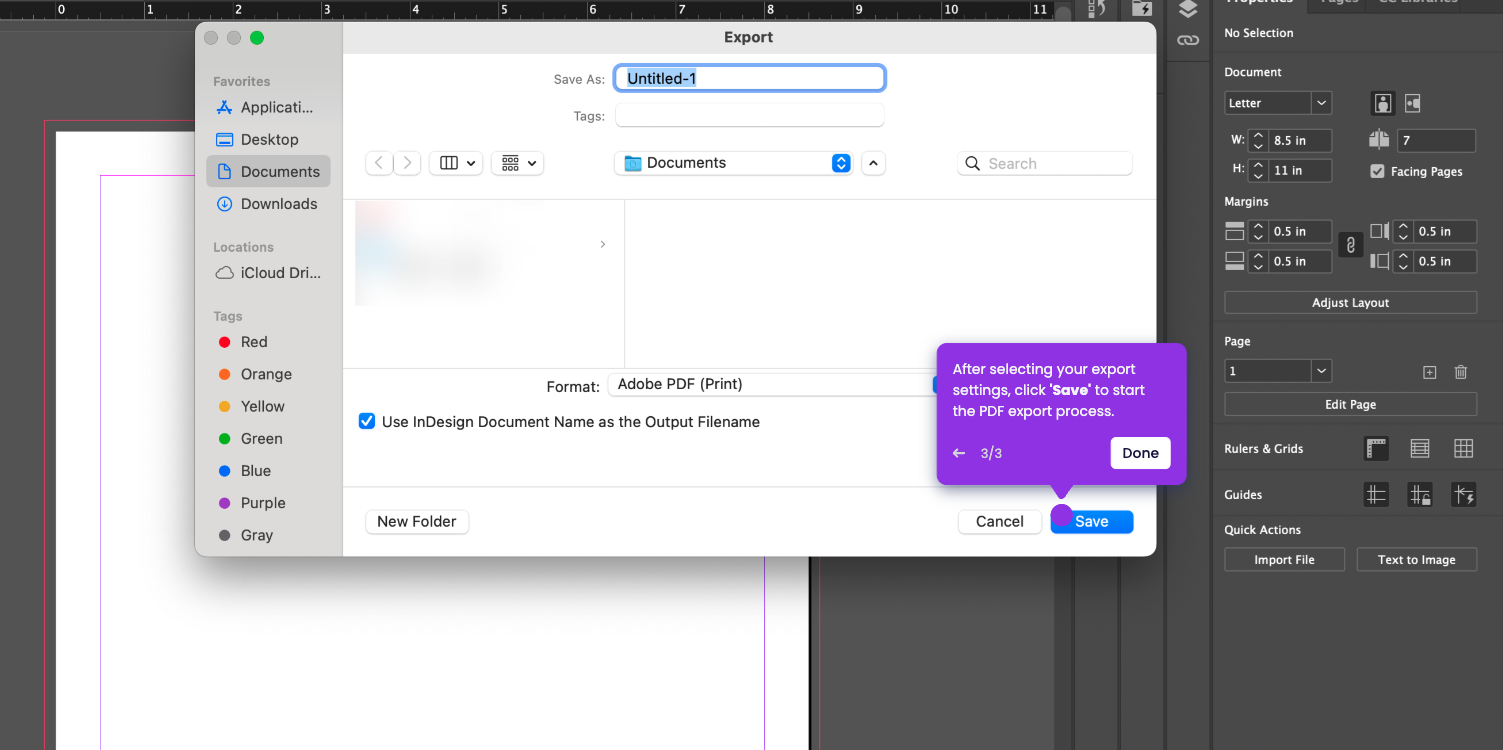The image size is (1503, 750).
Task: Toggle show guides icon
Action: (1376, 494)
